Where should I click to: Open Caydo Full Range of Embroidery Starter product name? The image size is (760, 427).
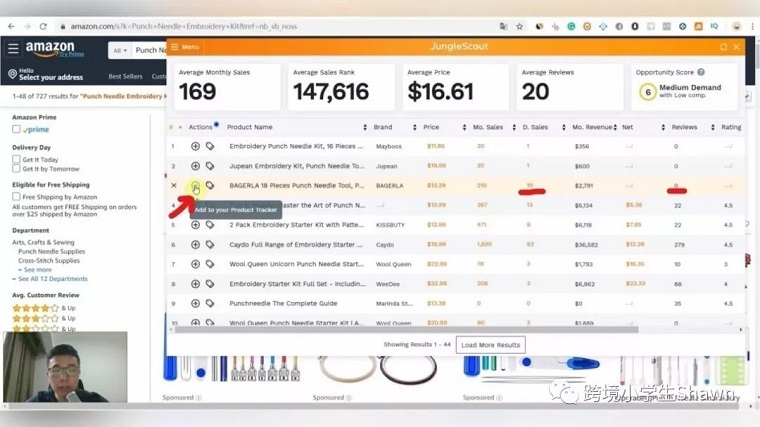pyautogui.click(x=296, y=245)
